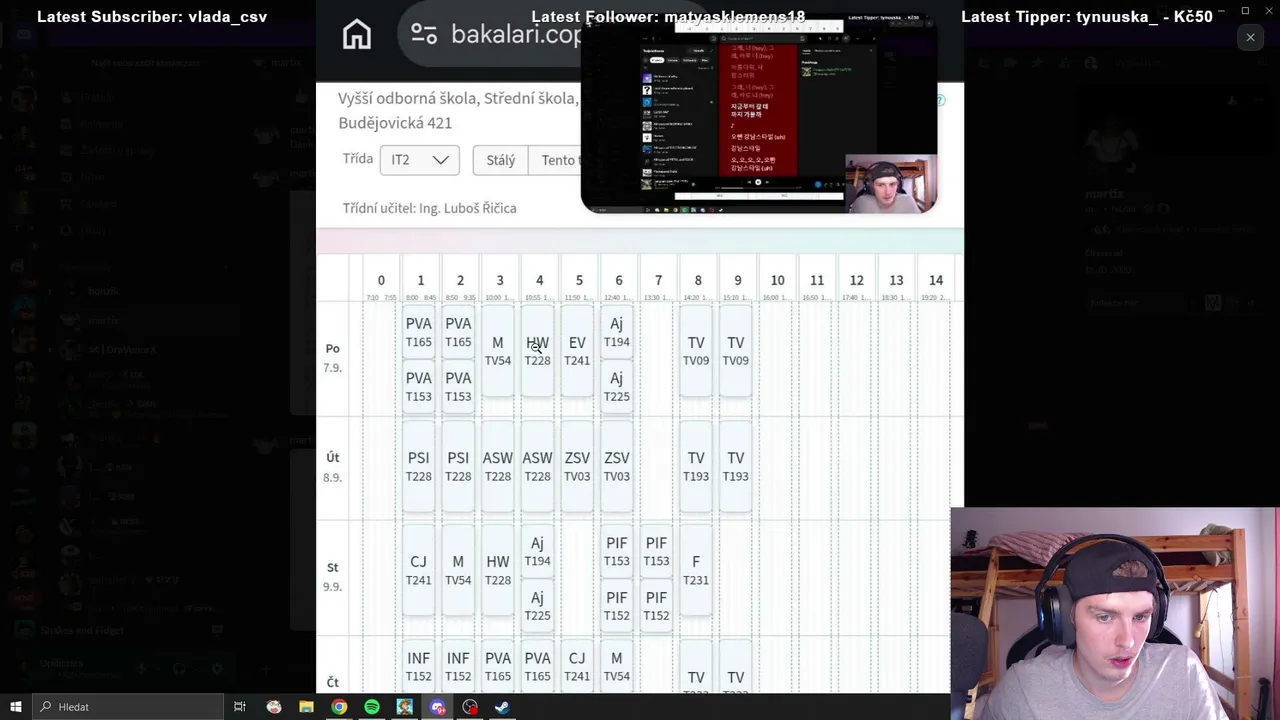Click the Spotify stream preview thumbnail
The image size is (1280, 720).
(759, 112)
